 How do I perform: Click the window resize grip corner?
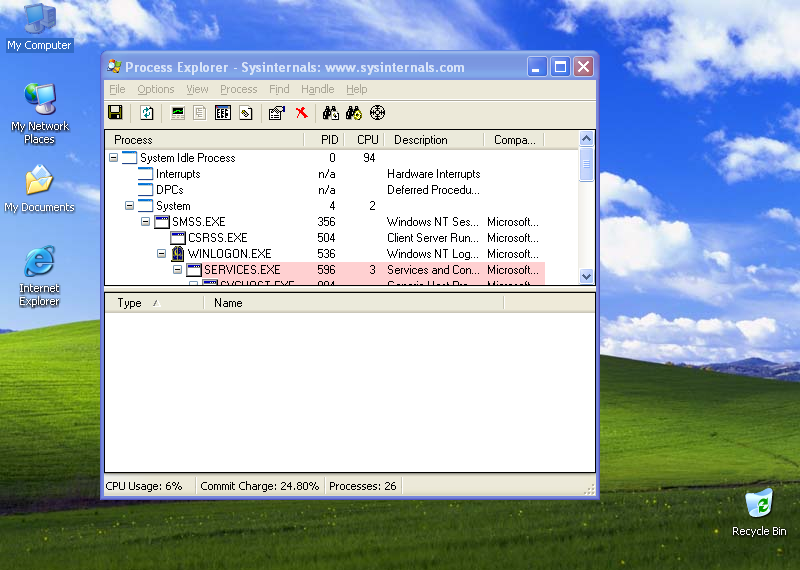coord(589,490)
